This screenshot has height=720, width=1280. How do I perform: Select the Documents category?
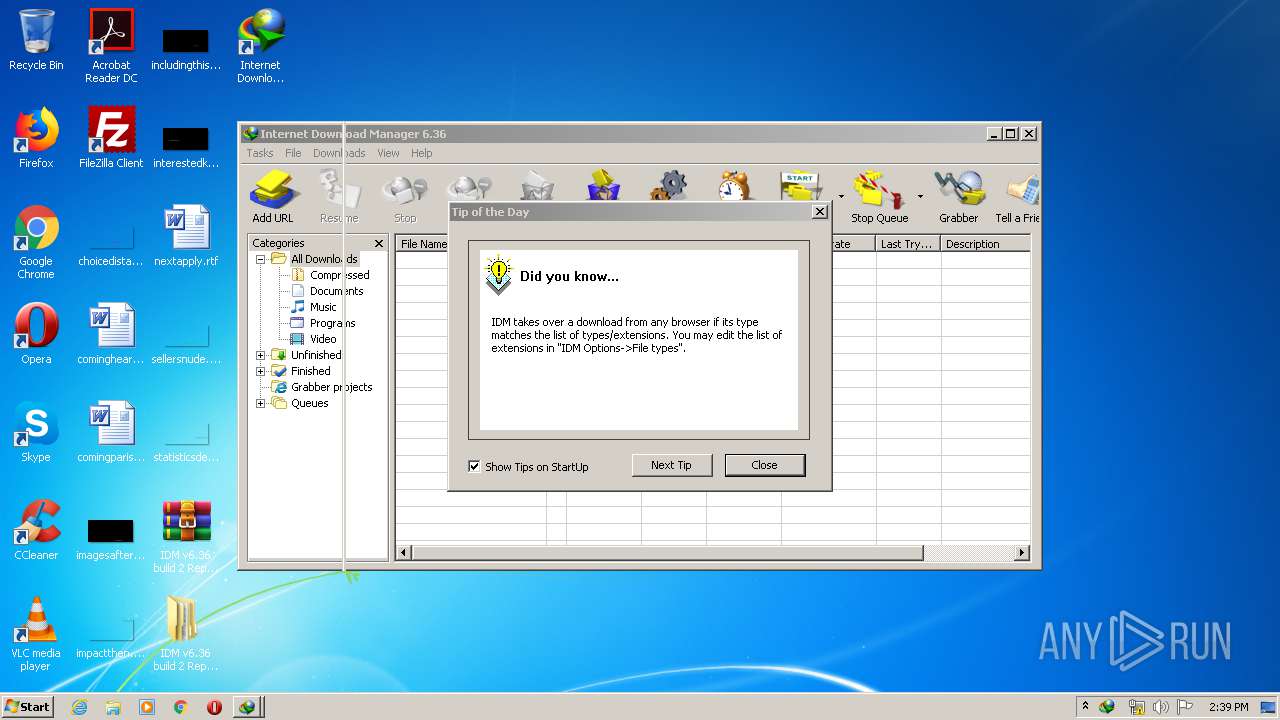pyautogui.click(x=336, y=291)
